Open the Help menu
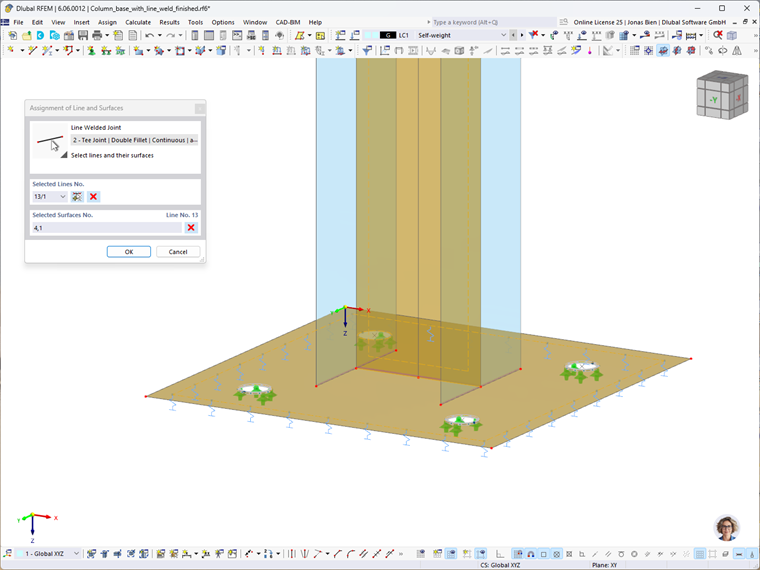Viewport: 760px width, 570px height. click(315, 22)
